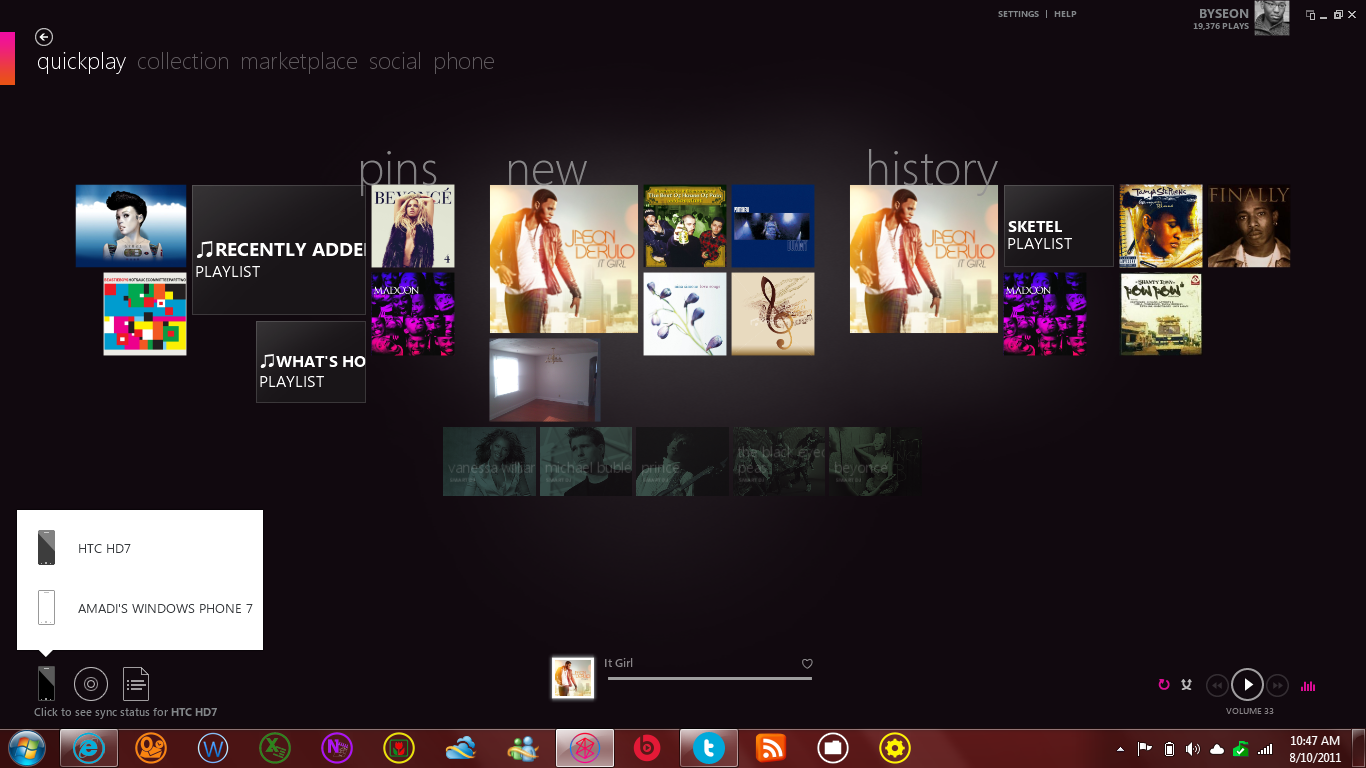Viewport: 1366px width, 768px height.
Task: Switch to compact mode window button
Action: point(1311,15)
